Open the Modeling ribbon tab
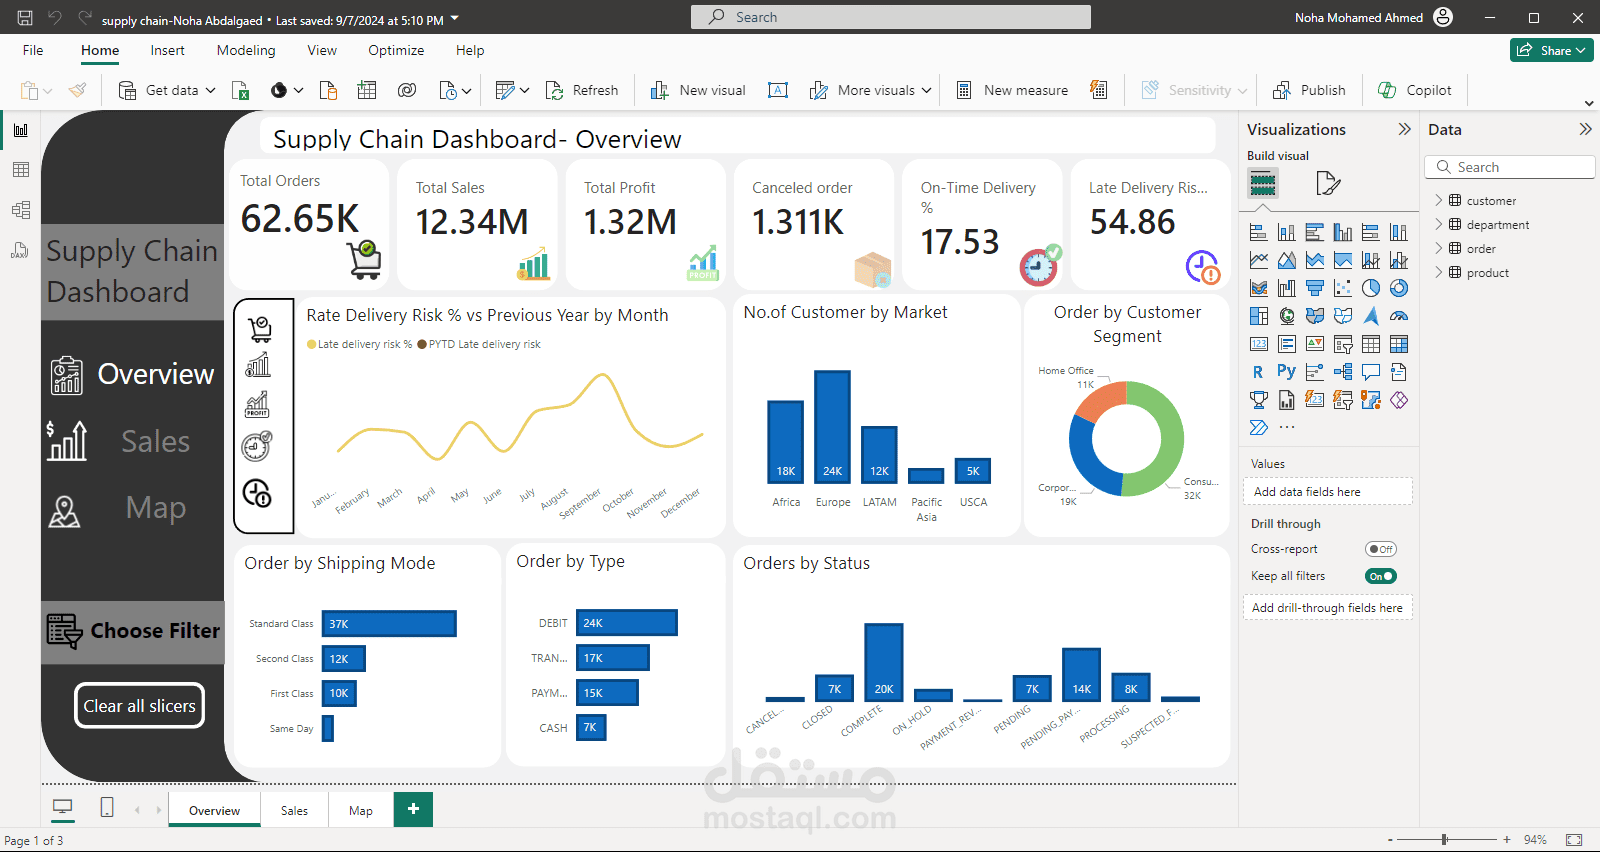 [x=246, y=50]
